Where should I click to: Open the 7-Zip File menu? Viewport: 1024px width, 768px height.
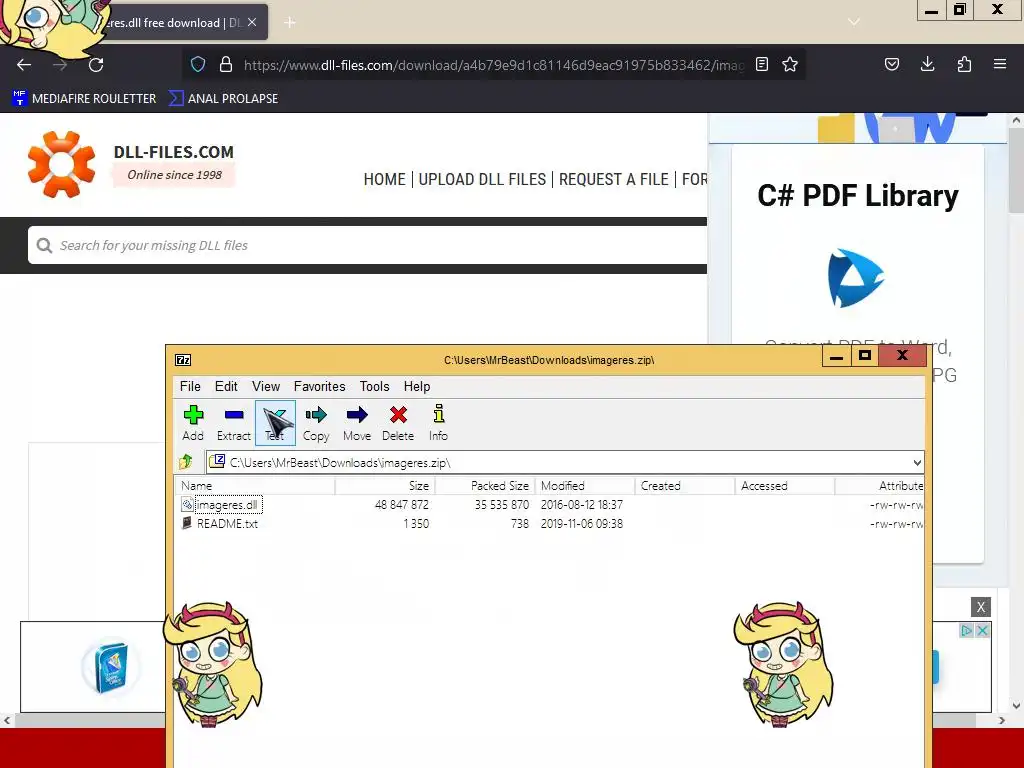[x=190, y=387]
